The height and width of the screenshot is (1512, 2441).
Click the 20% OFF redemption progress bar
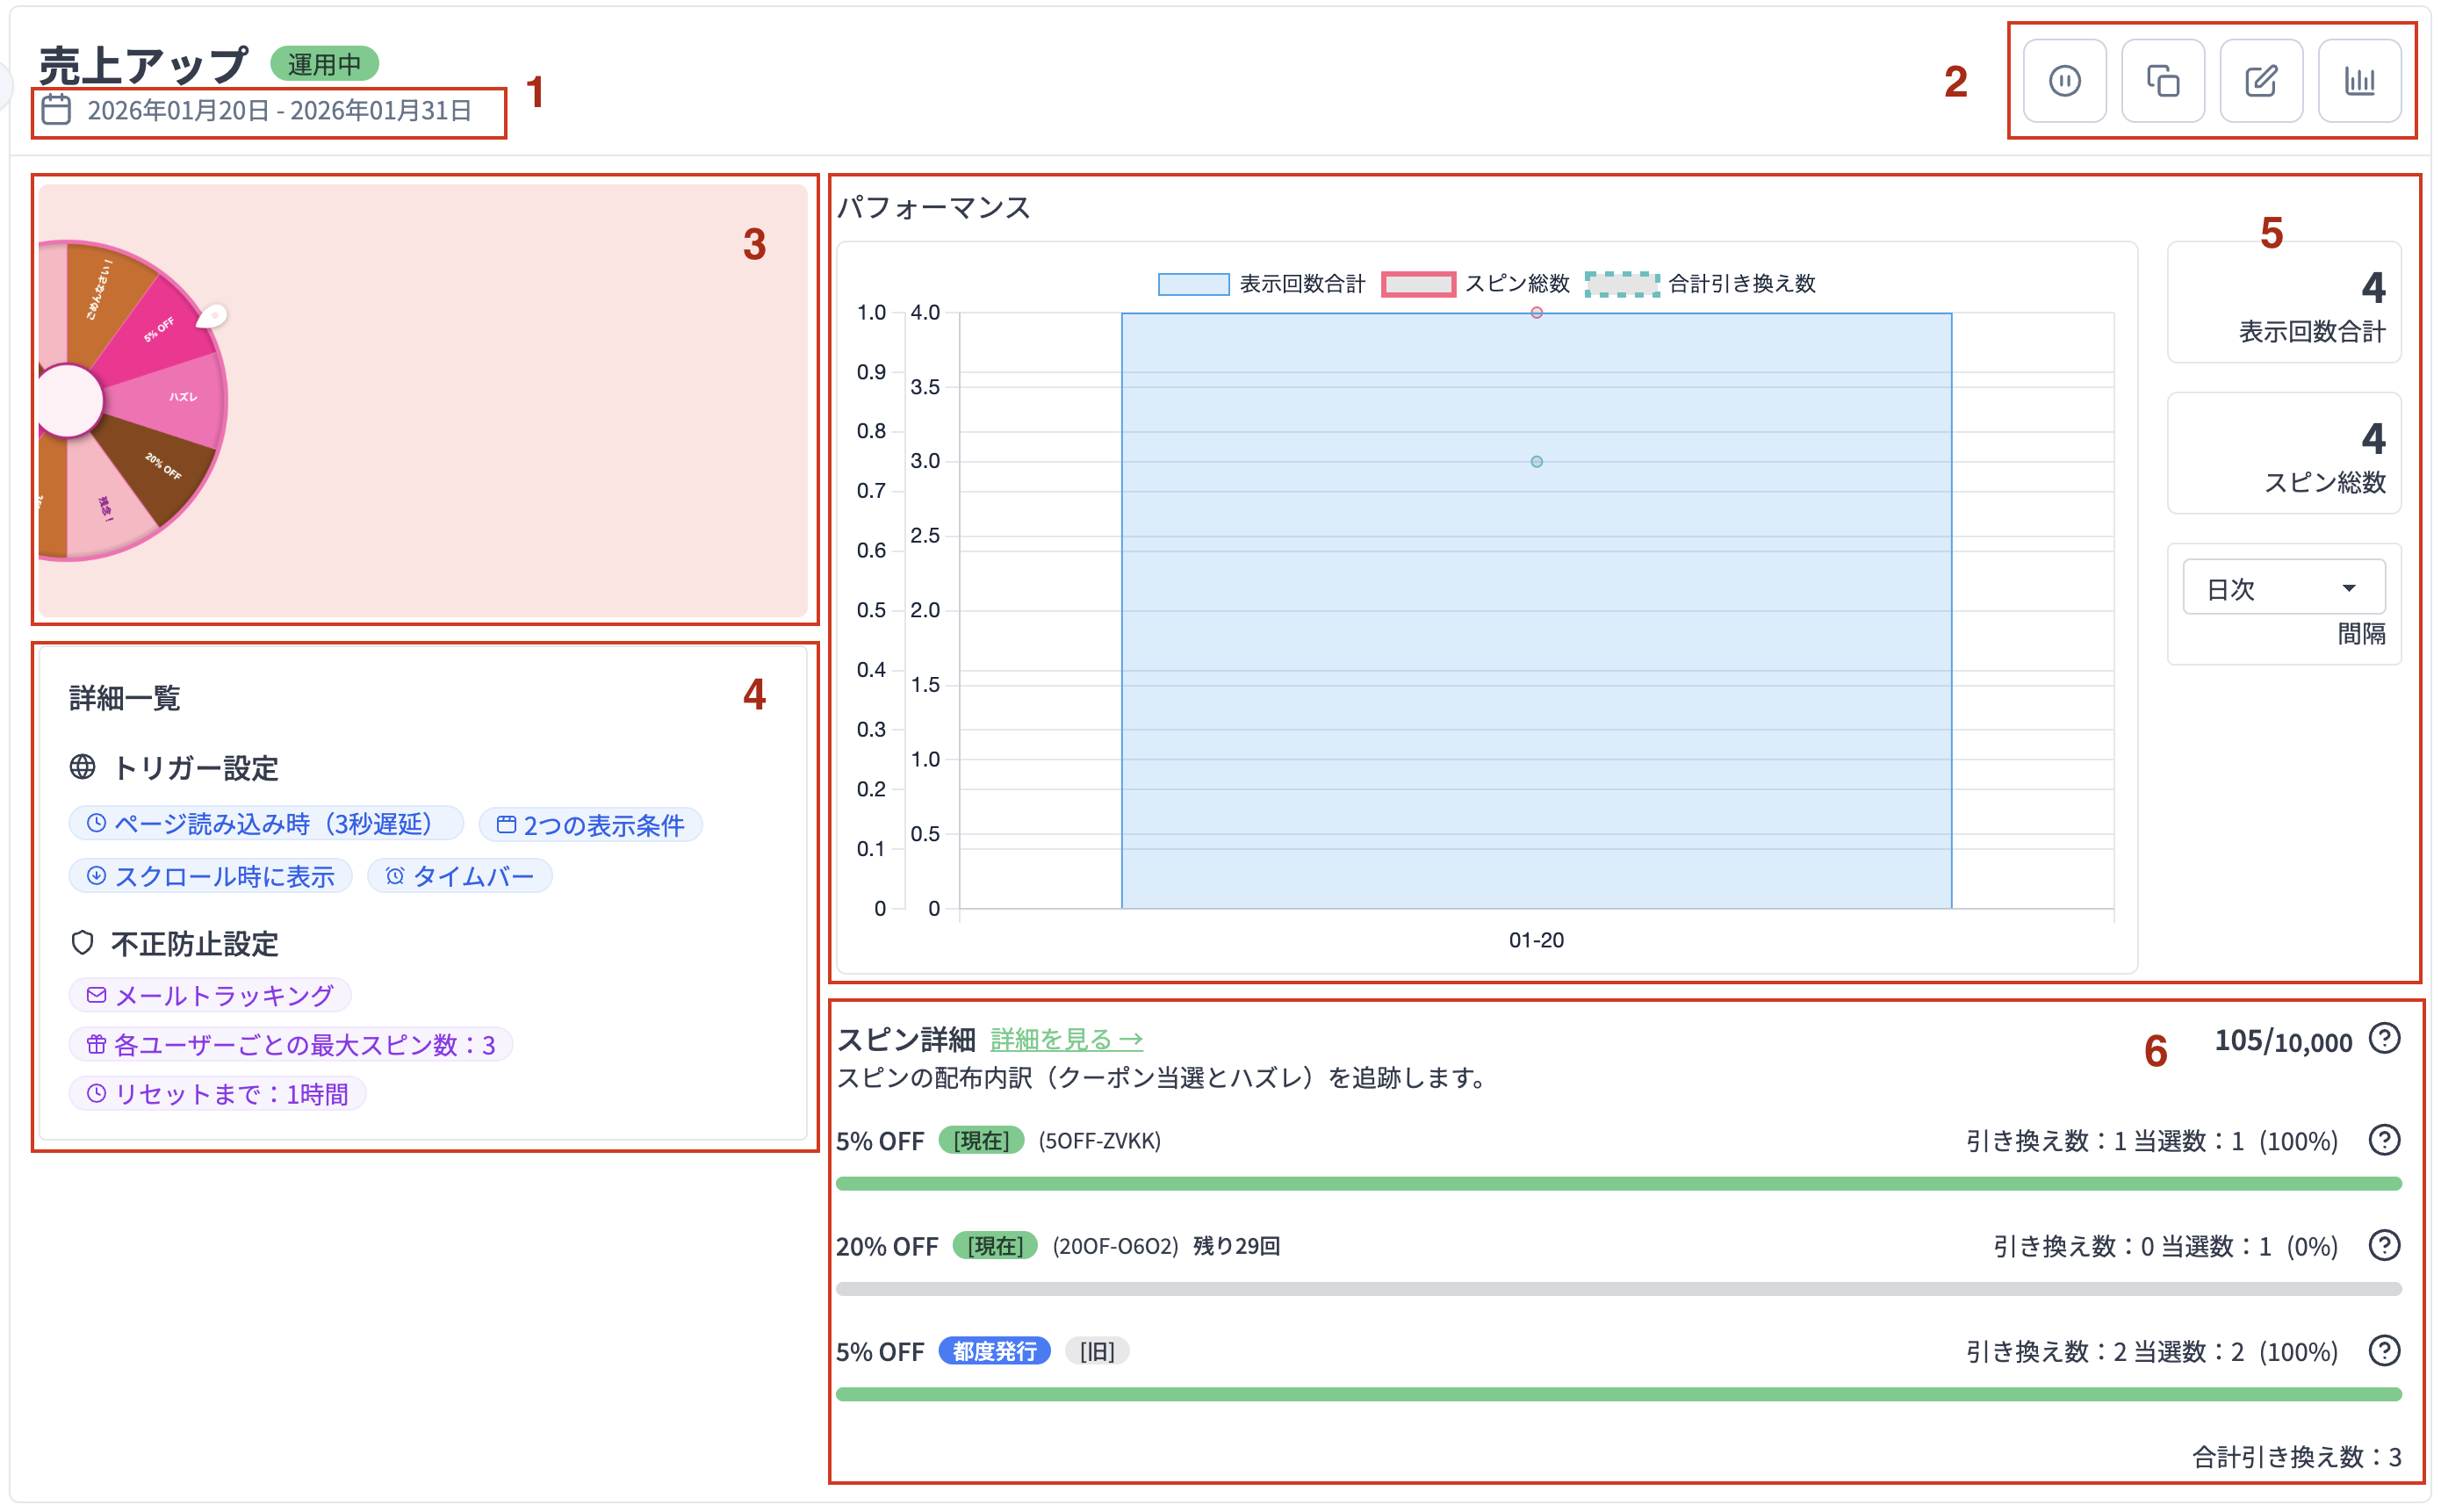[x=1618, y=1289]
